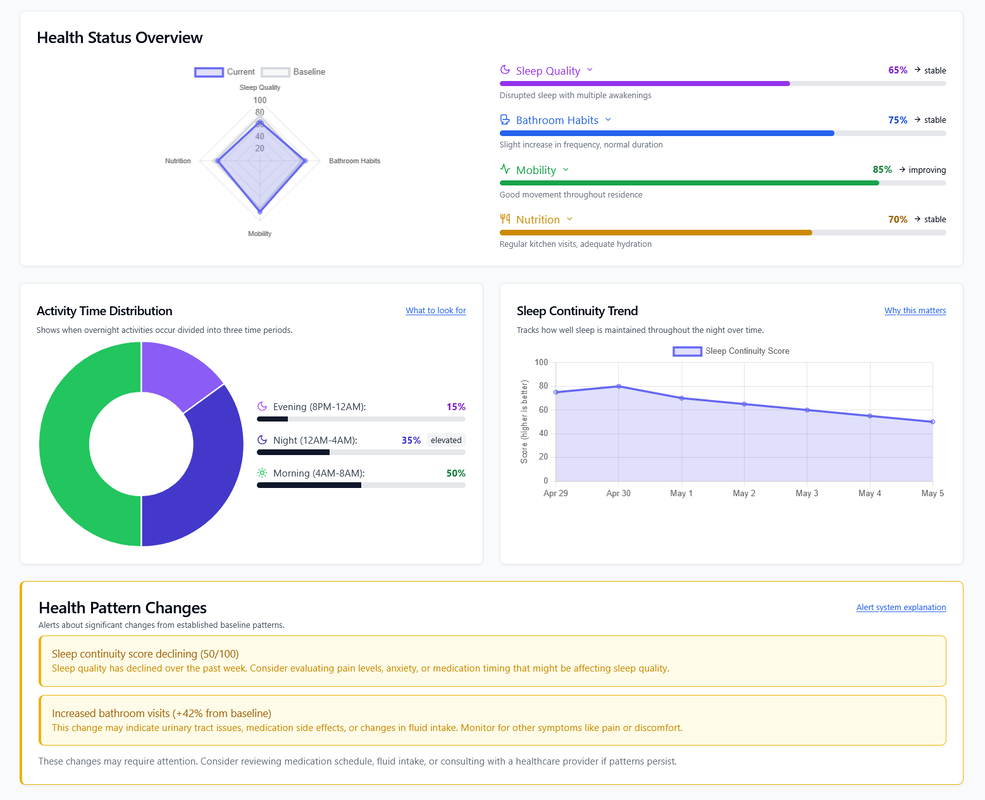Screen dimensions: 985x800
Task: Click the Bathroom Habits label
Action: [557, 120]
